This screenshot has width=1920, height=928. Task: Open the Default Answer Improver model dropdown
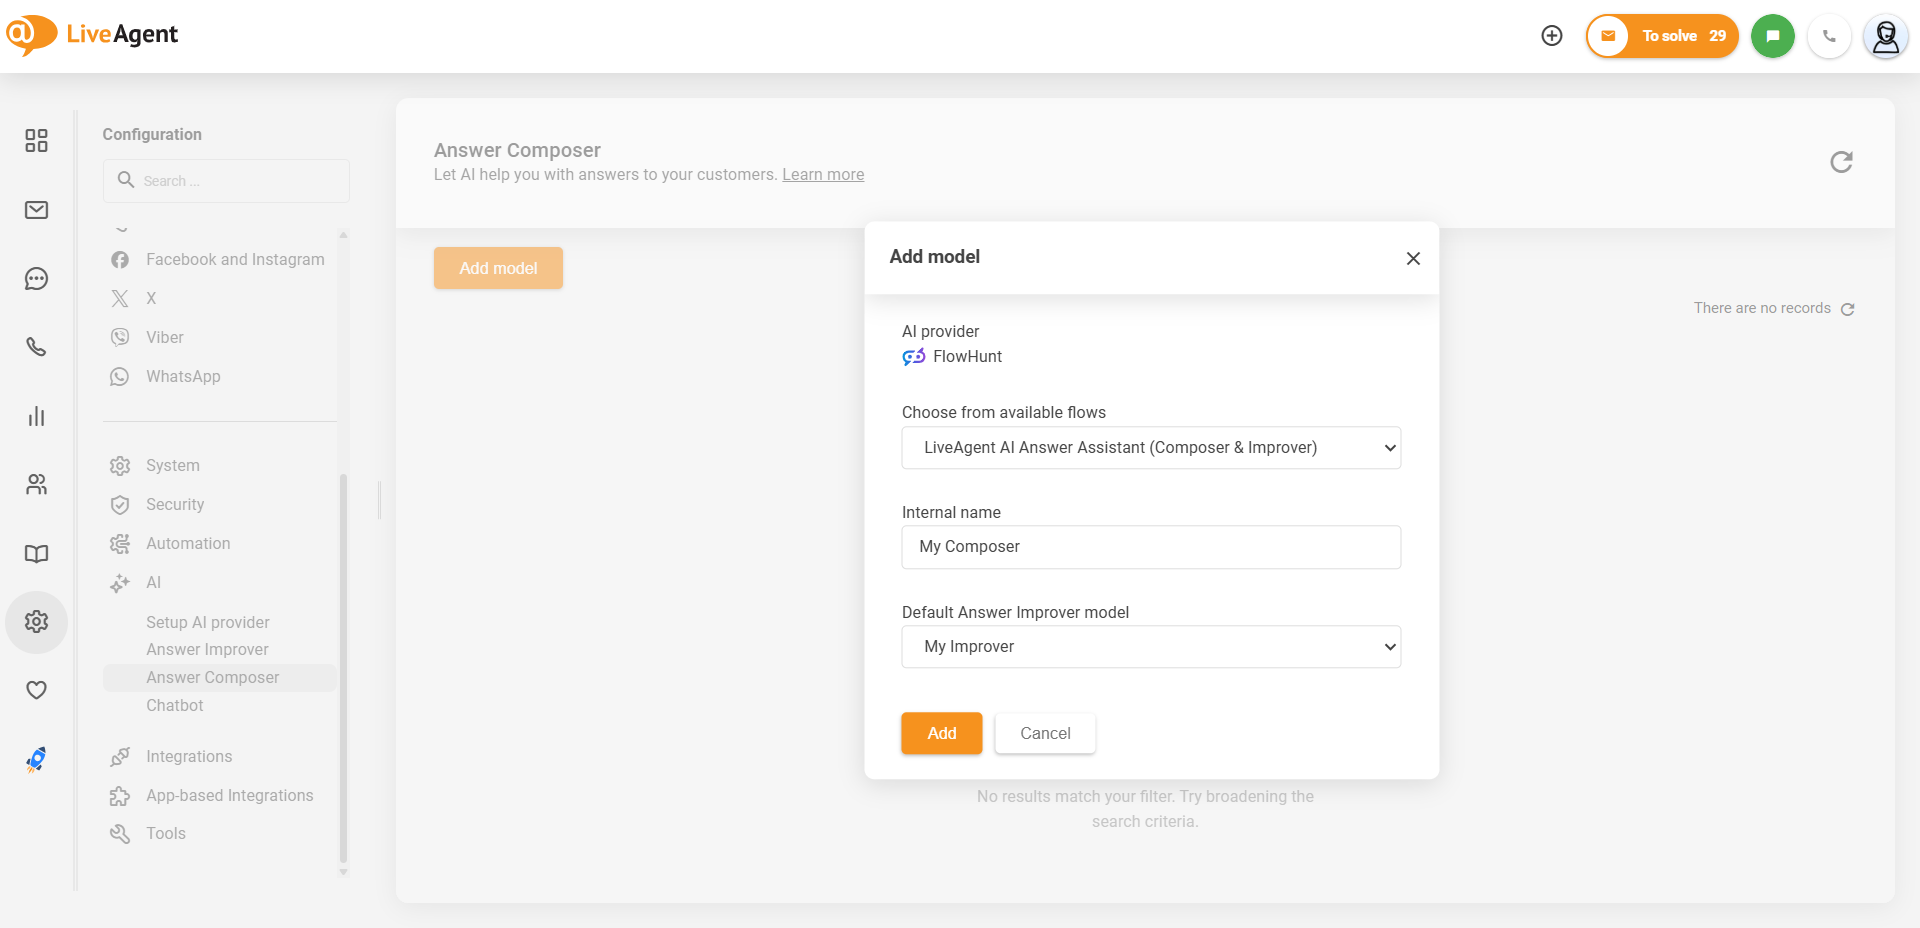tap(1150, 647)
